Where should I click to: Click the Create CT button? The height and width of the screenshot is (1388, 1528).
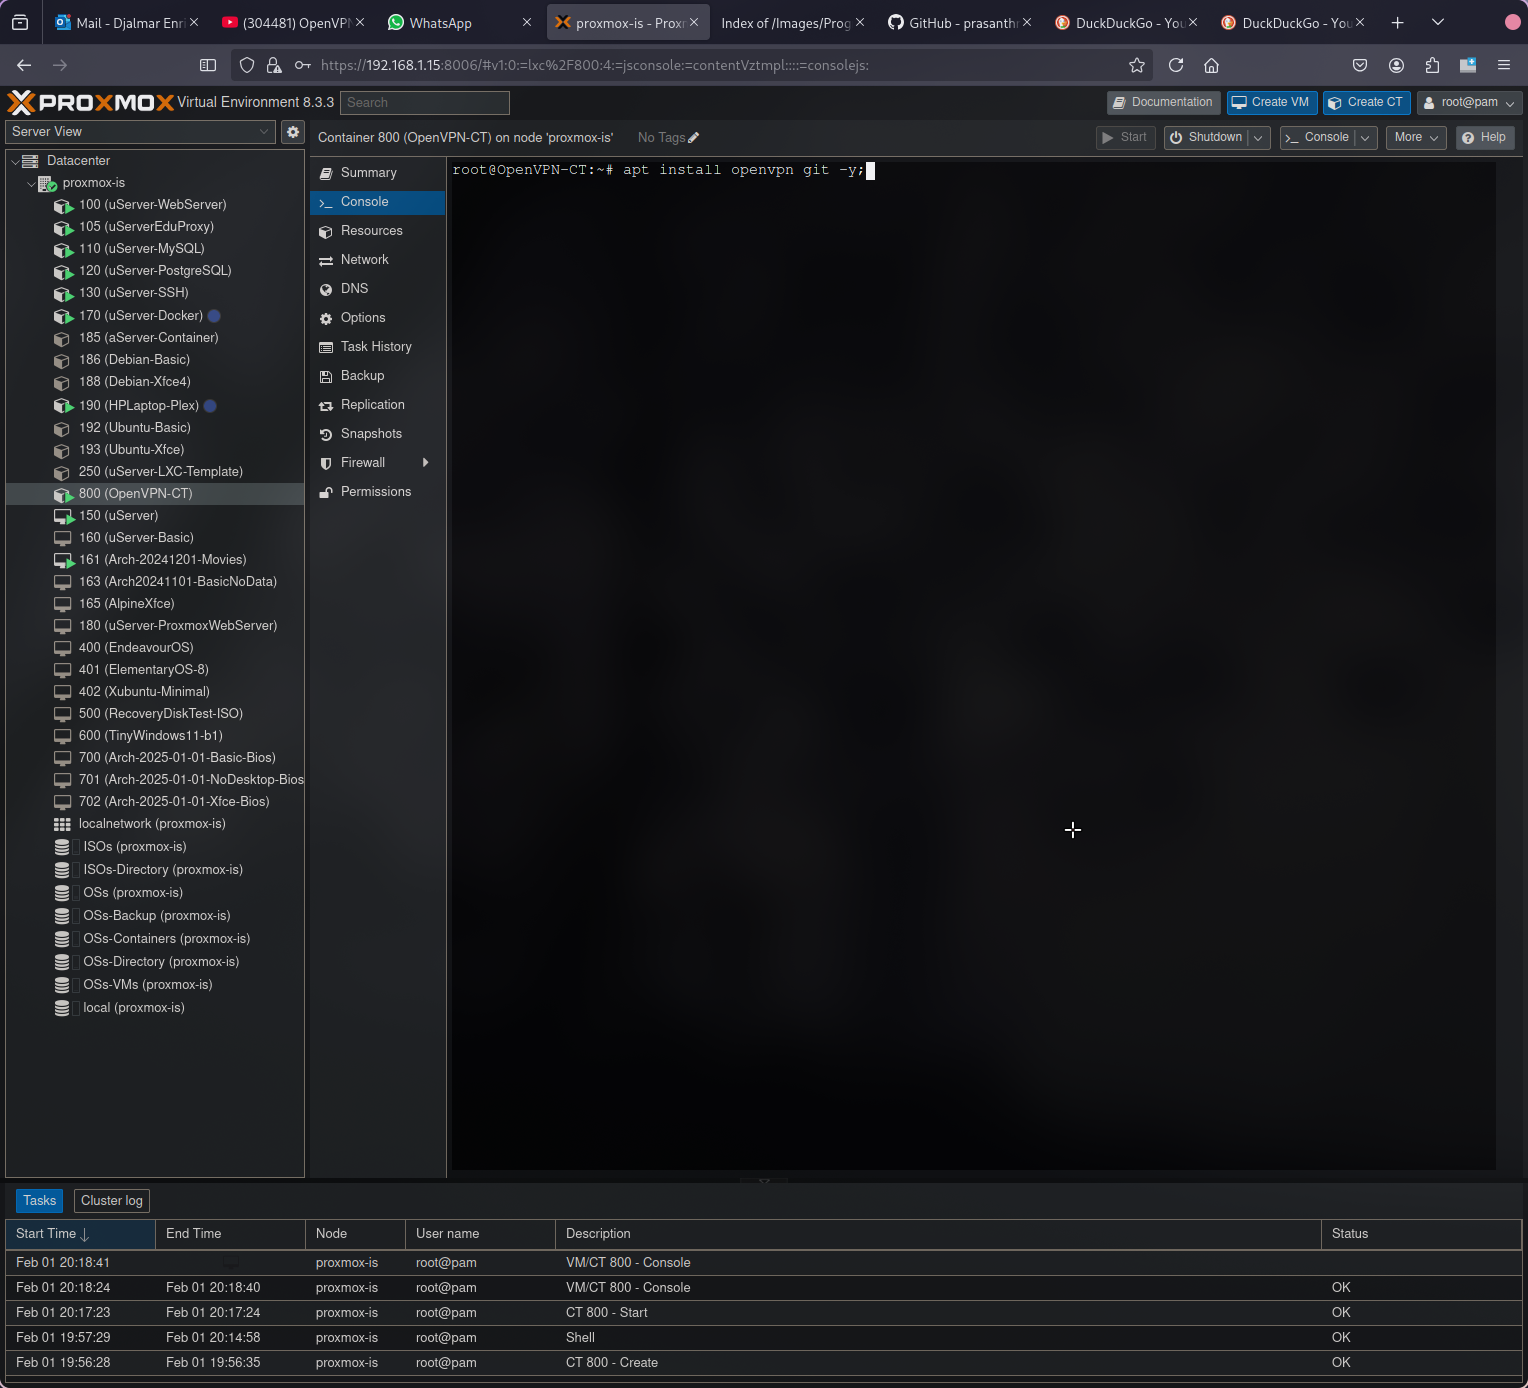1366,103
